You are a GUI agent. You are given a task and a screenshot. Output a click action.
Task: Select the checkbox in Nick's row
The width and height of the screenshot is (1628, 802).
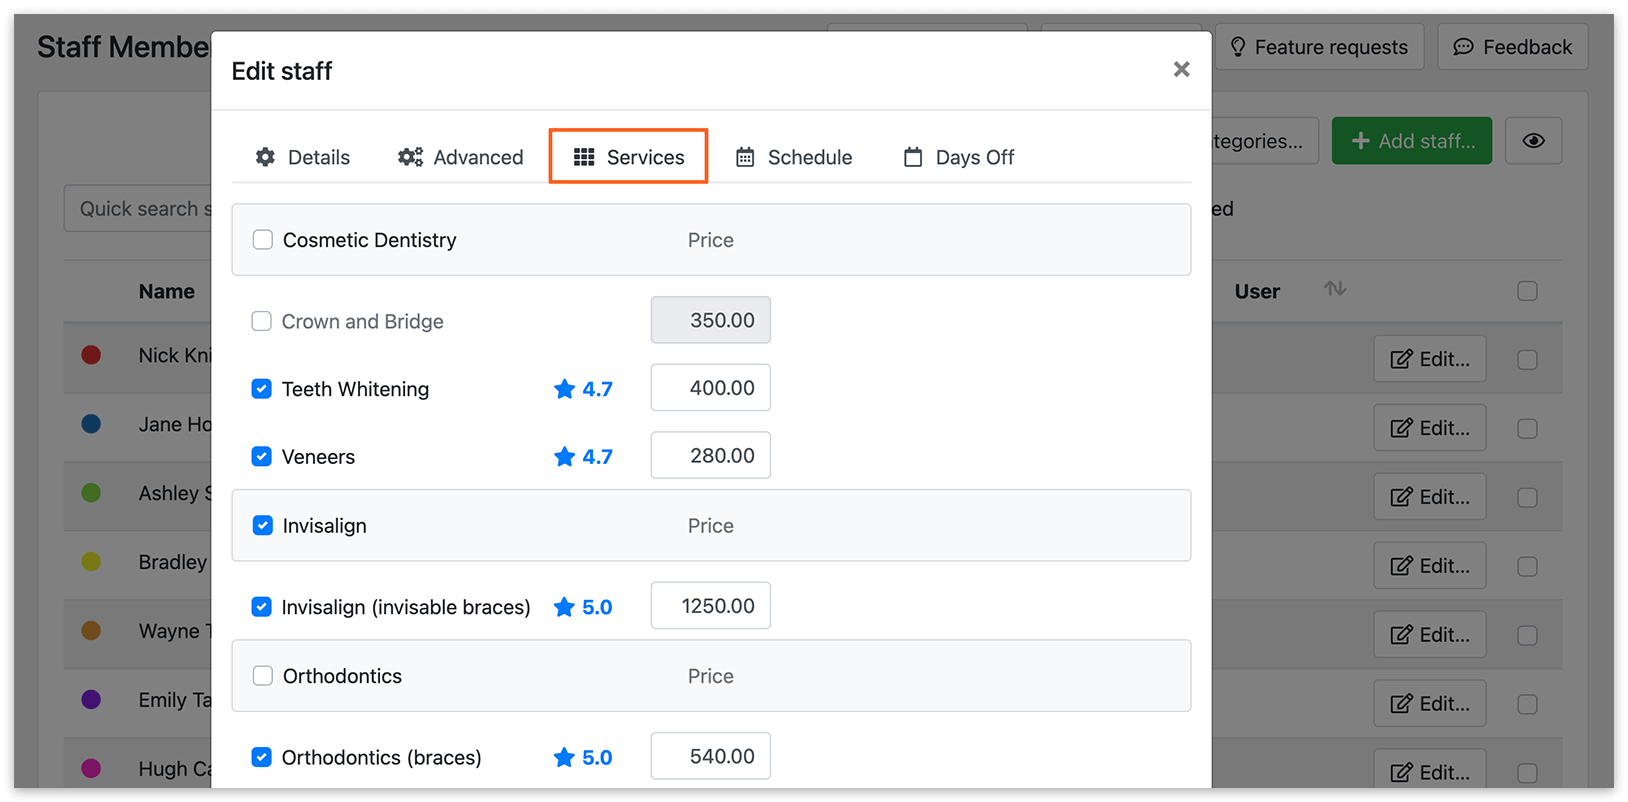1527,360
